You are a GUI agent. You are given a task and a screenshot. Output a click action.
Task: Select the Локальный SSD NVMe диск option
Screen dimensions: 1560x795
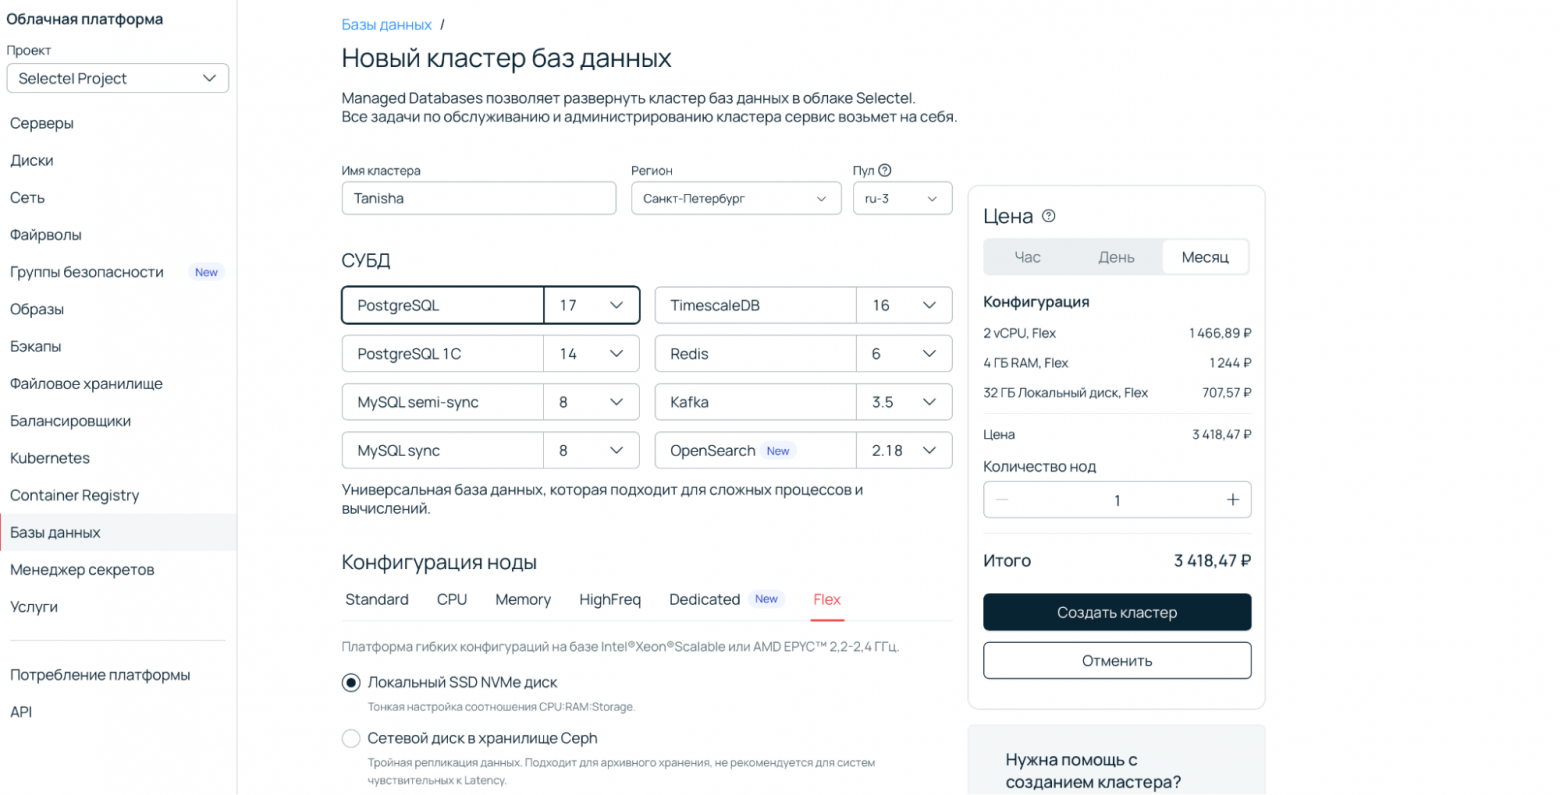[351, 682]
